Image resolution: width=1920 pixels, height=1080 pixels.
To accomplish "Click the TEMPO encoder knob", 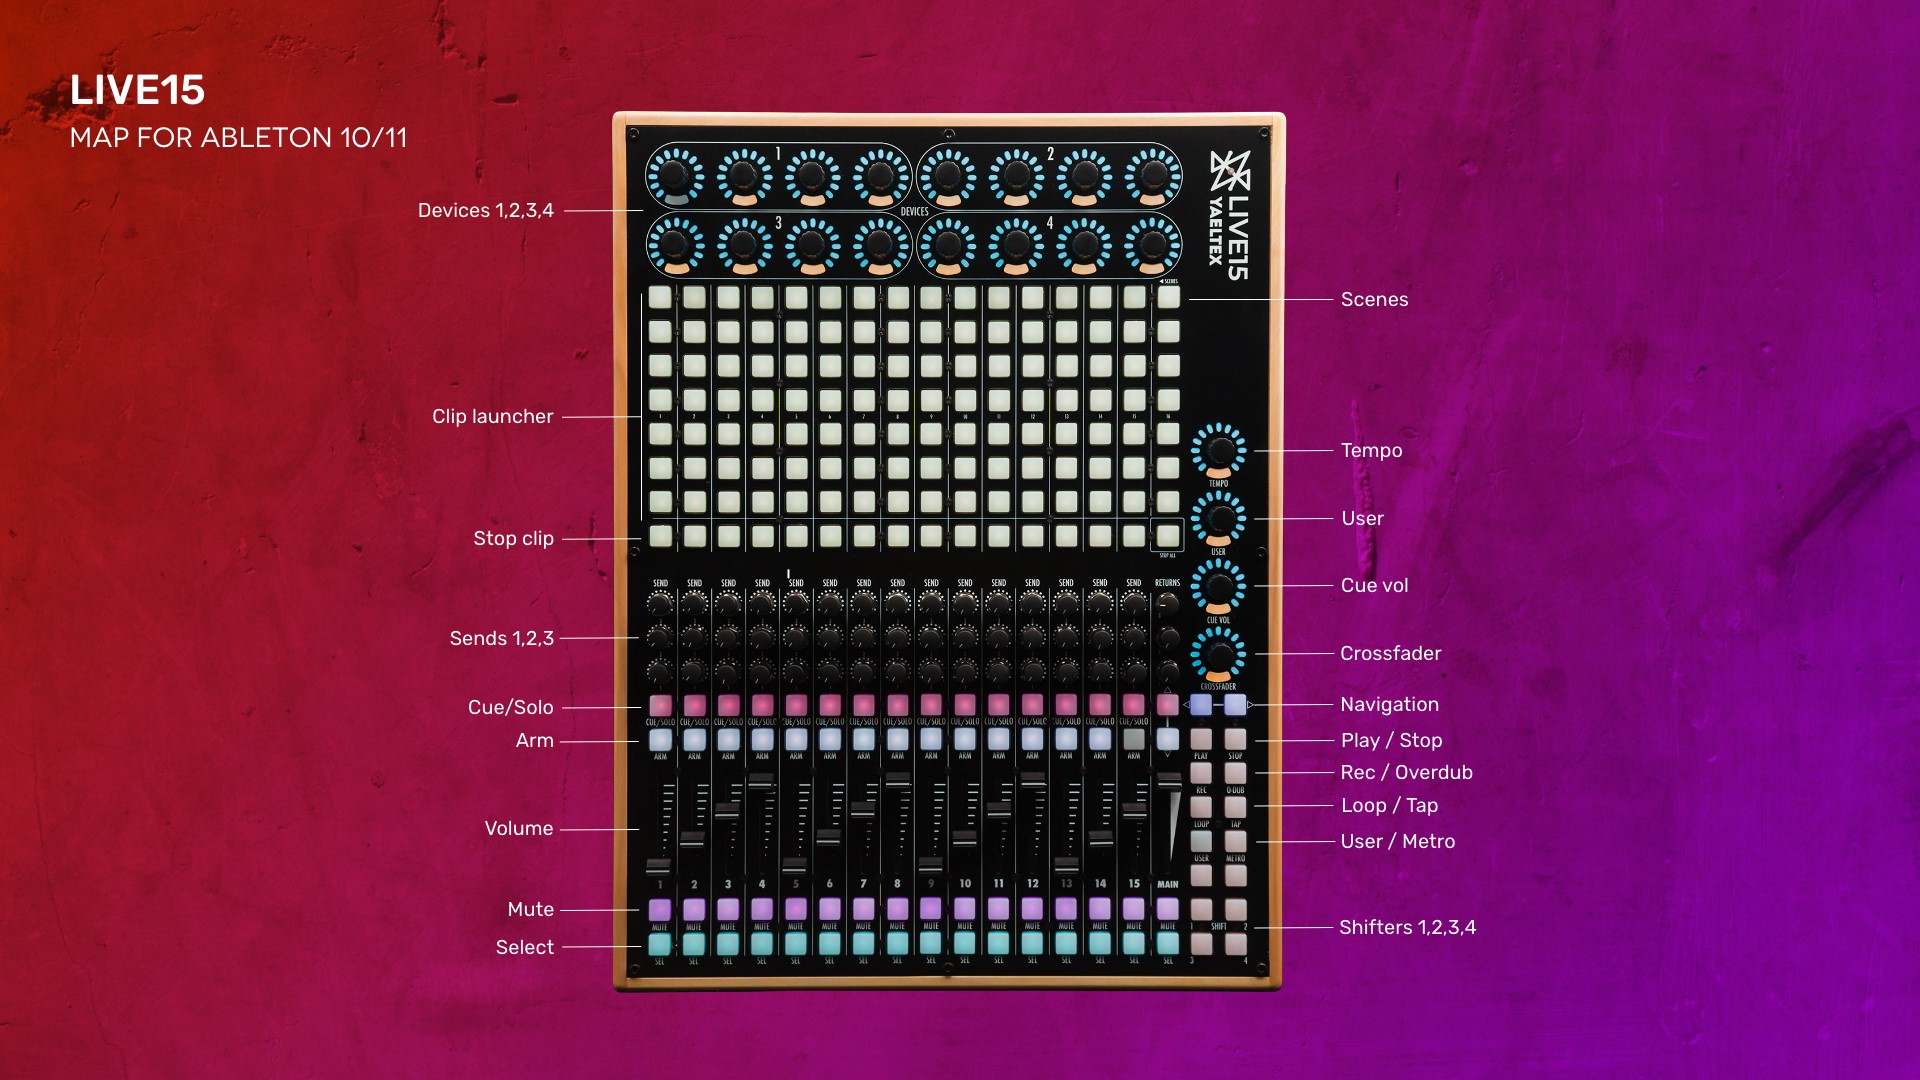I will pos(1219,451).
